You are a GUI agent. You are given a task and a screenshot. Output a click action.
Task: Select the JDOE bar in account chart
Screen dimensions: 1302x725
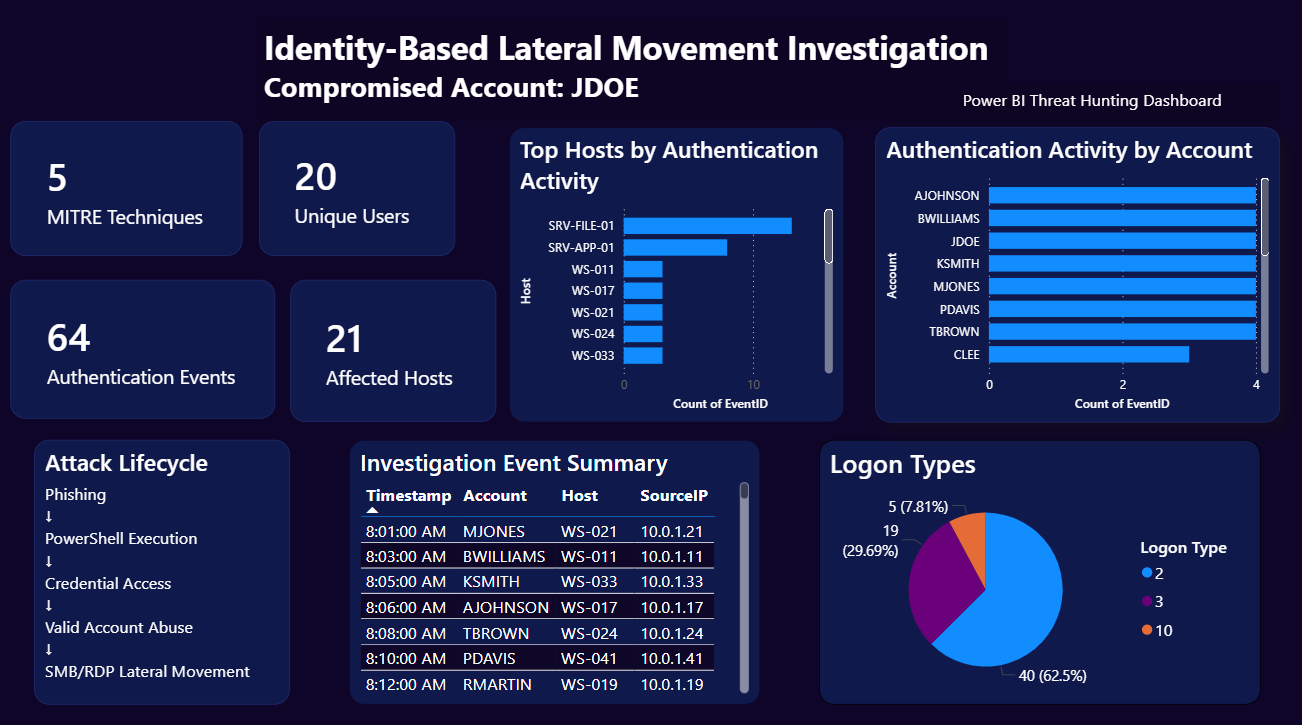tap(1122, 241)
